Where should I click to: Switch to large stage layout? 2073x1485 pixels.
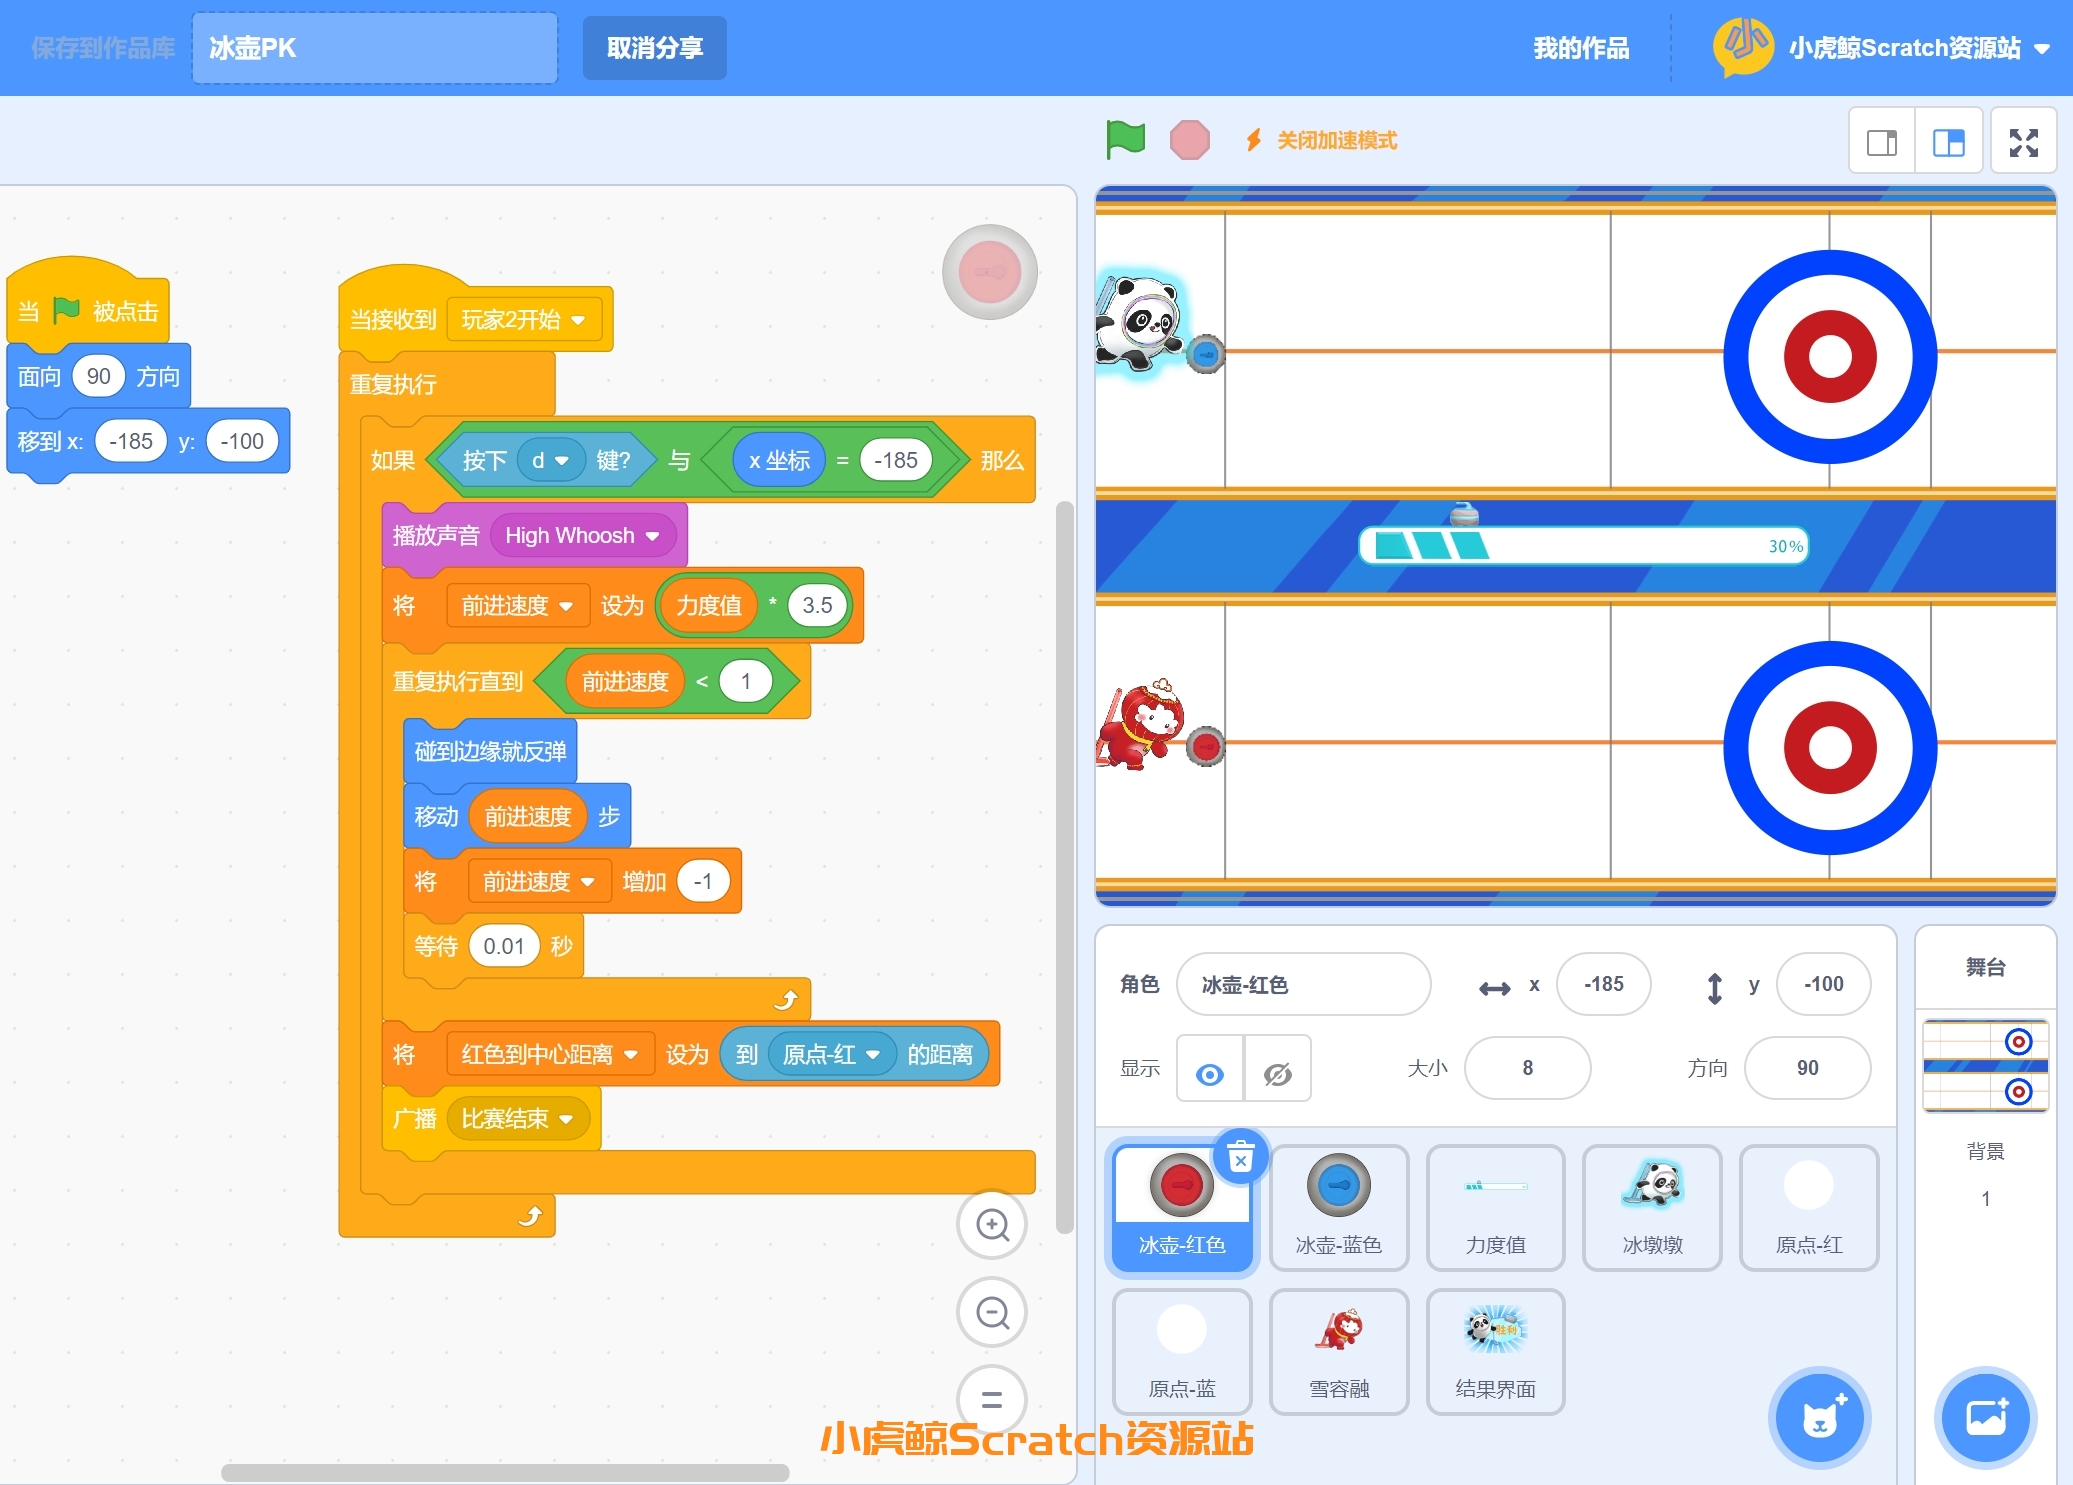1948,143
